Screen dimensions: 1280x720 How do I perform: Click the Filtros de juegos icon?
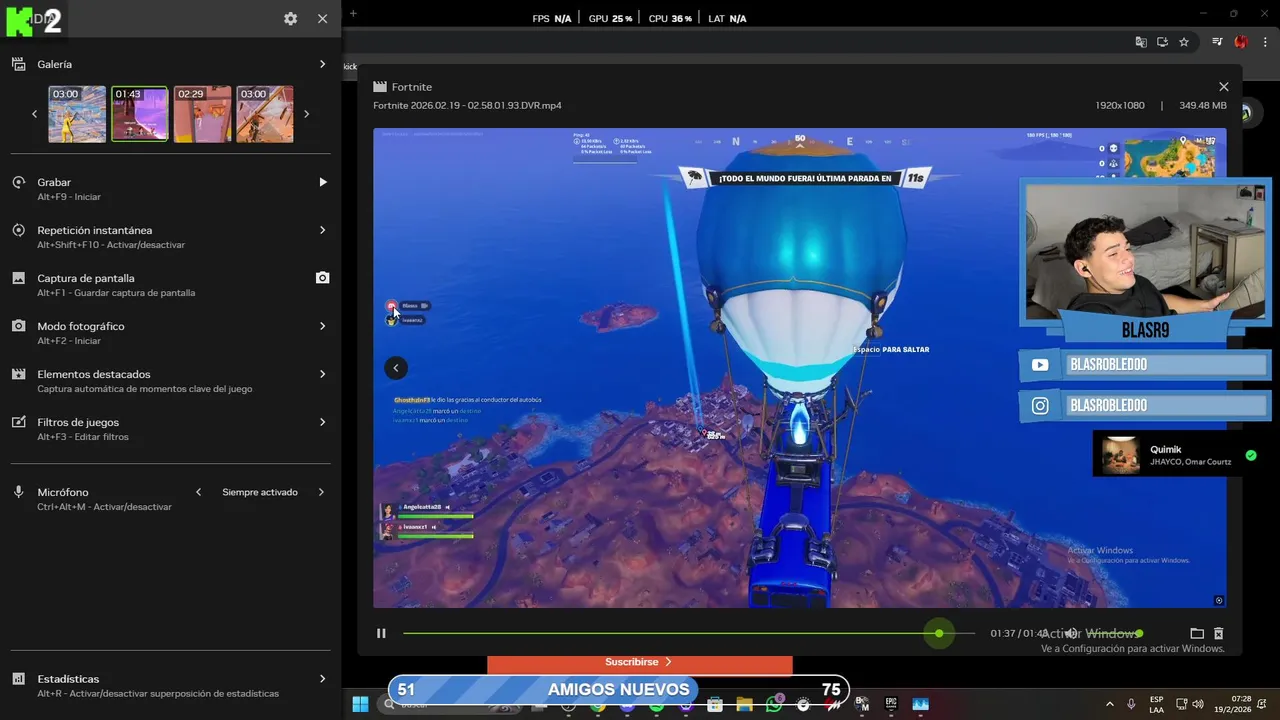click(x=18, y=422)
